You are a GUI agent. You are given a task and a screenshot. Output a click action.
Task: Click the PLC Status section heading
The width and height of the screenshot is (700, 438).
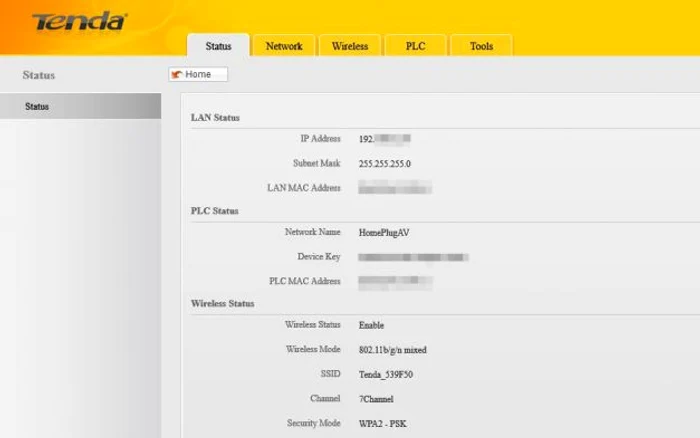[215, 211]
